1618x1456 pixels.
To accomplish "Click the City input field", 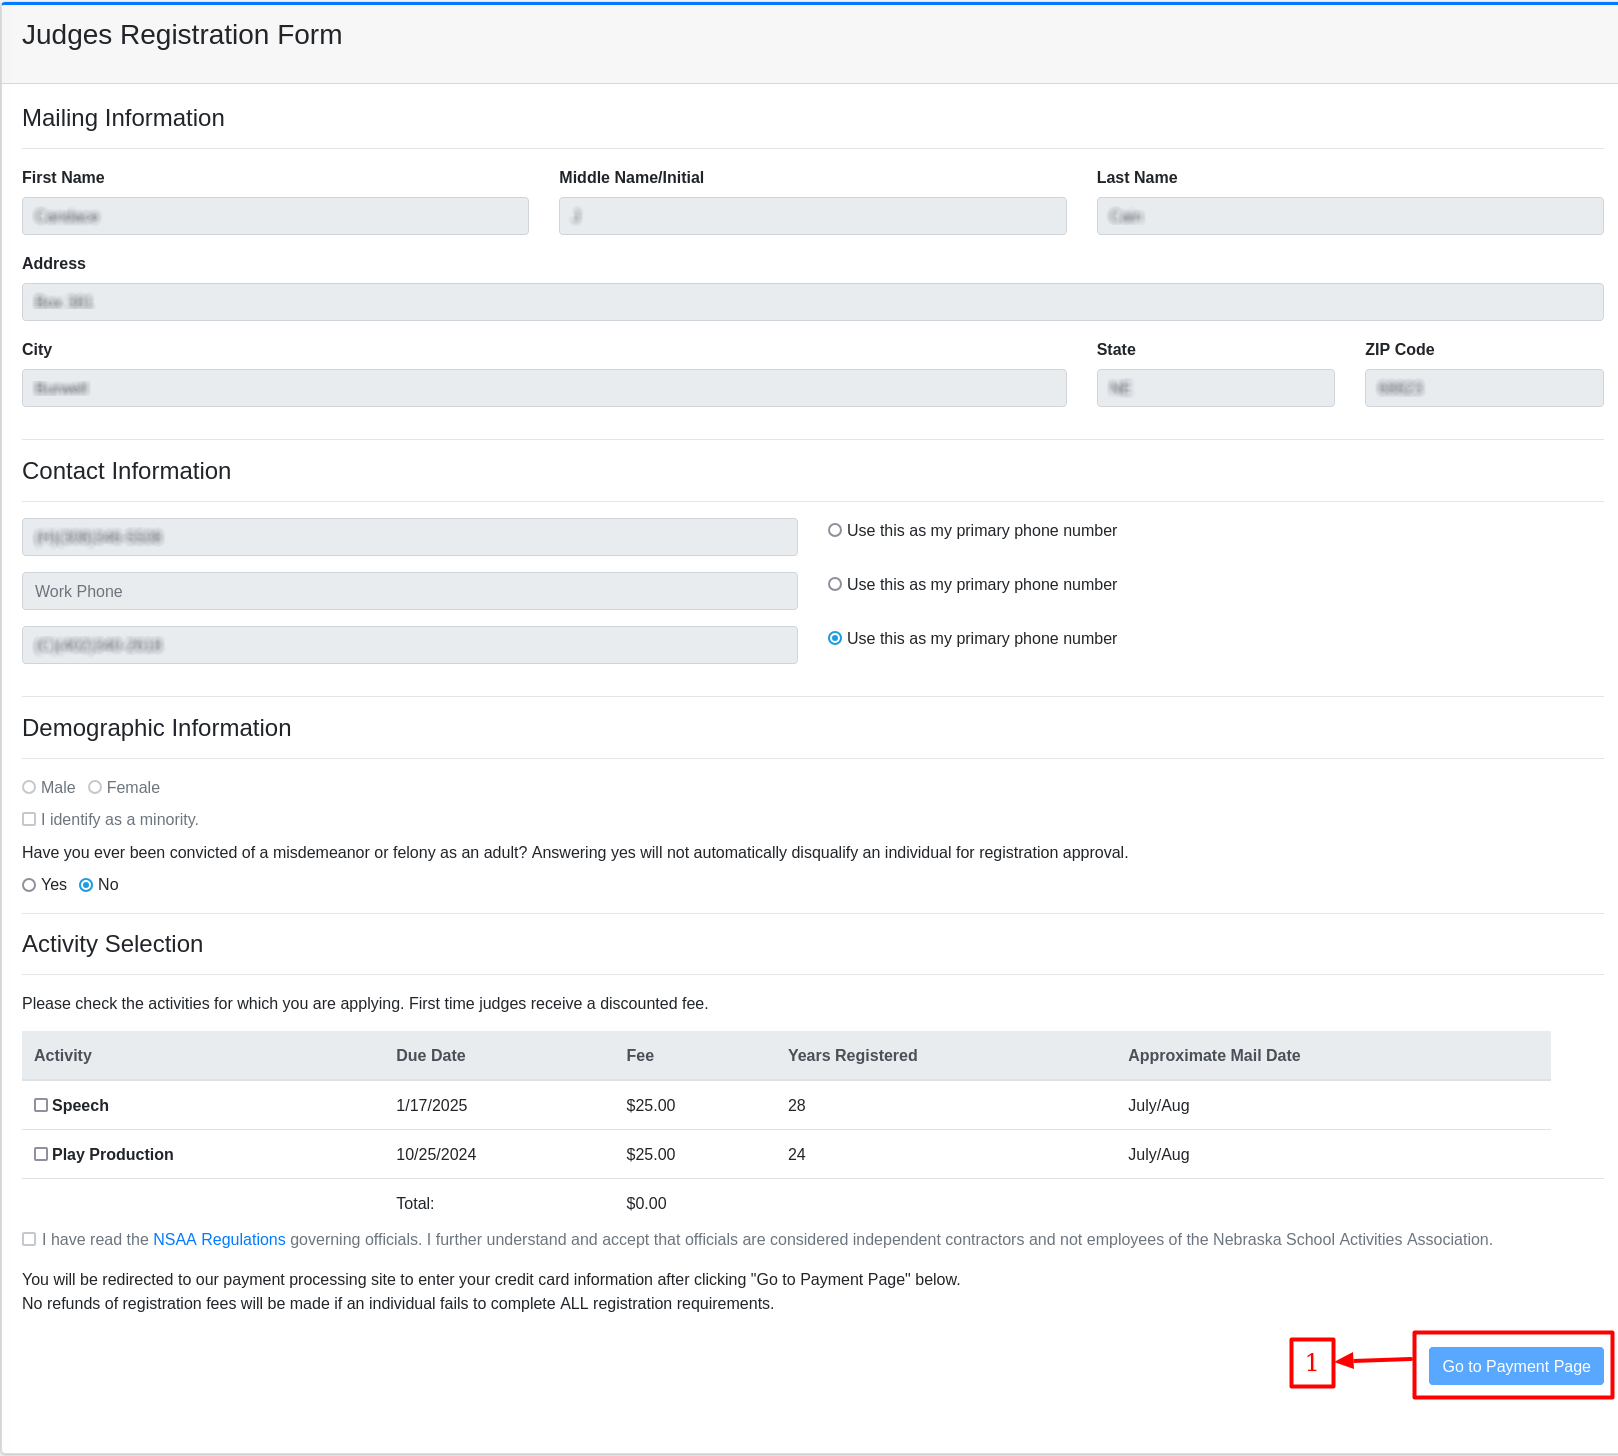I will 544,388.
